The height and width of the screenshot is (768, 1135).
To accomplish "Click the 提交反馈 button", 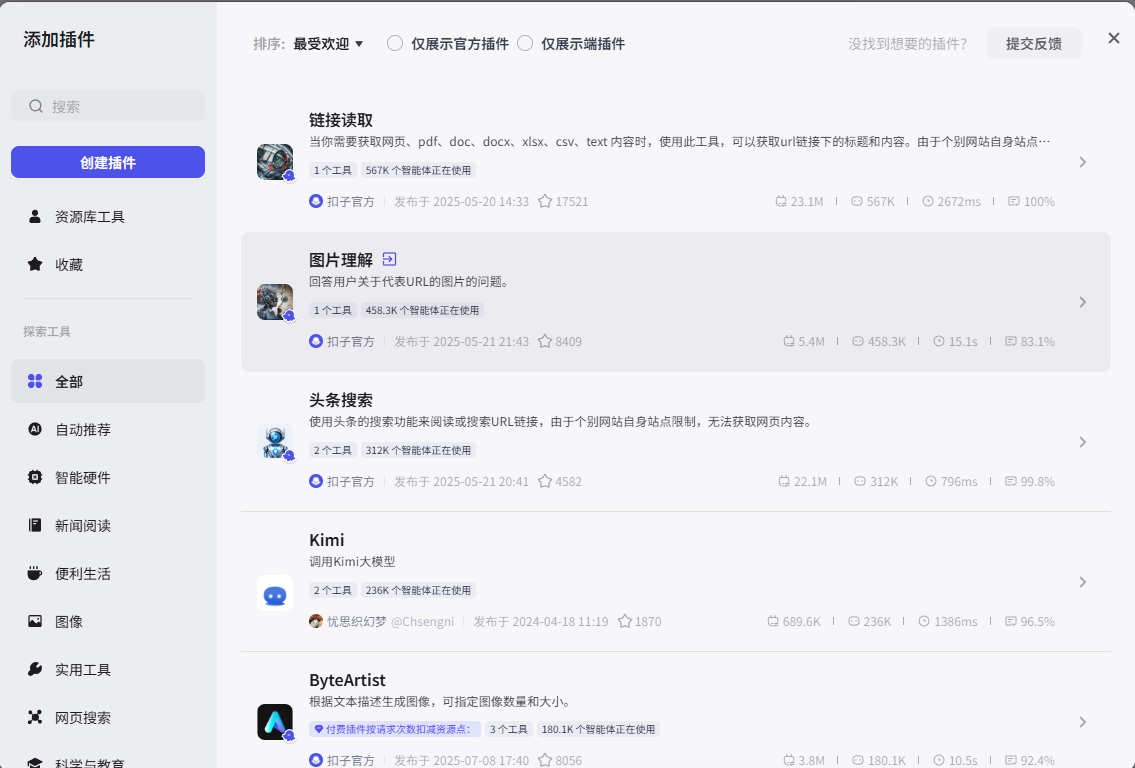I will tap(1034, 43).
